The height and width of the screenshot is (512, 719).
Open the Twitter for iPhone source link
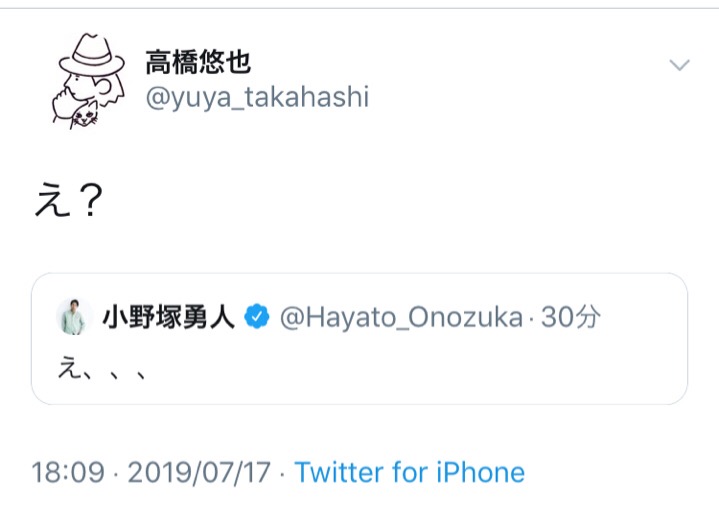point(409,472)
